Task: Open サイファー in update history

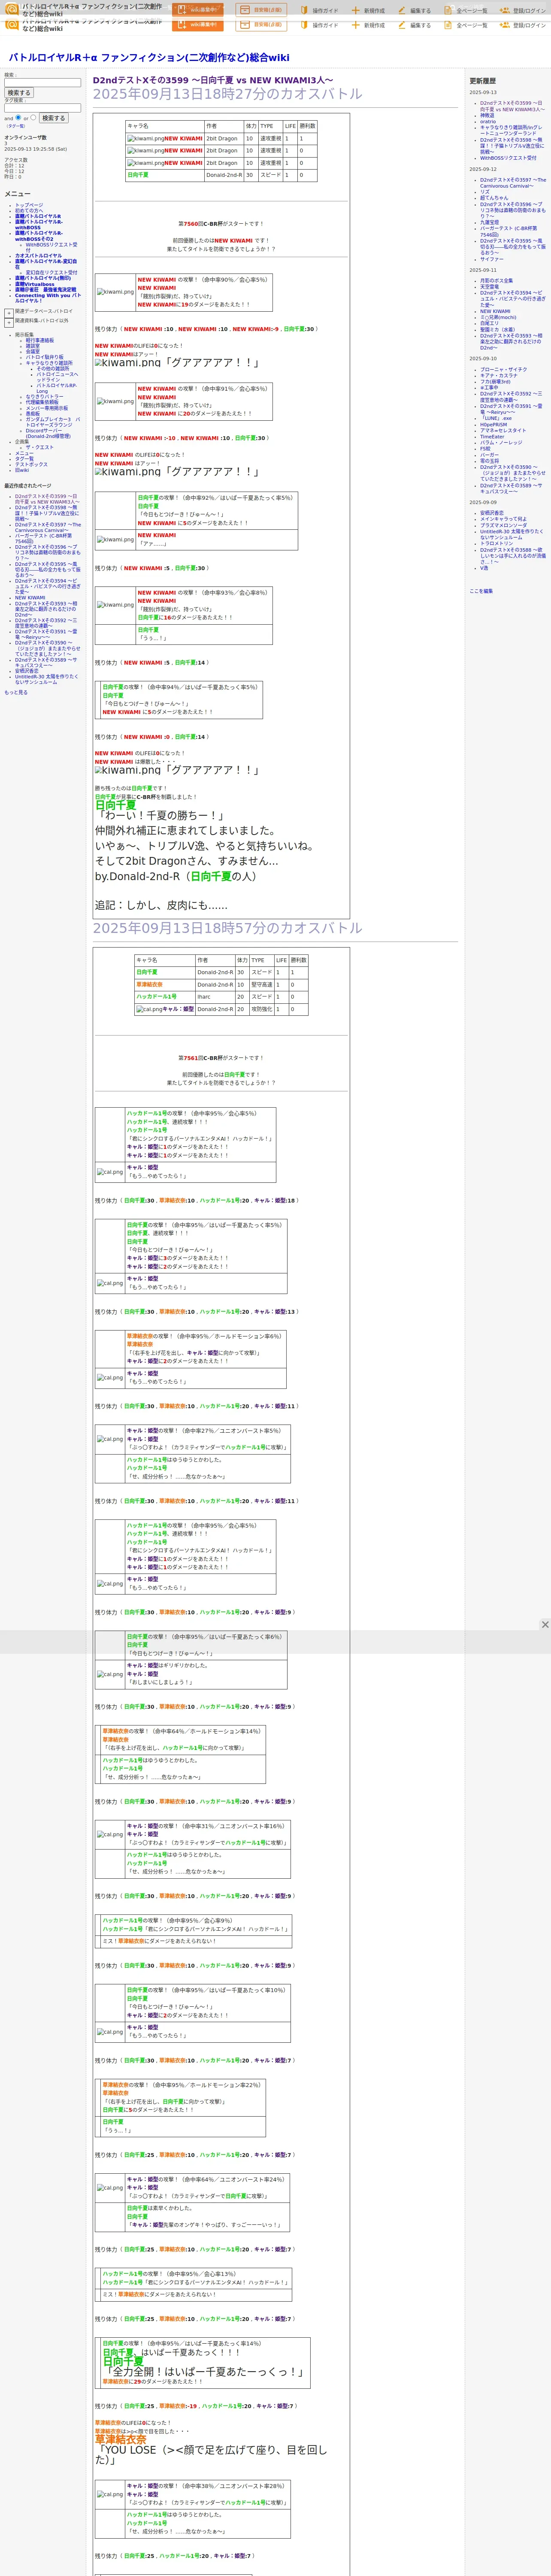Action: (x=492, y=259)
